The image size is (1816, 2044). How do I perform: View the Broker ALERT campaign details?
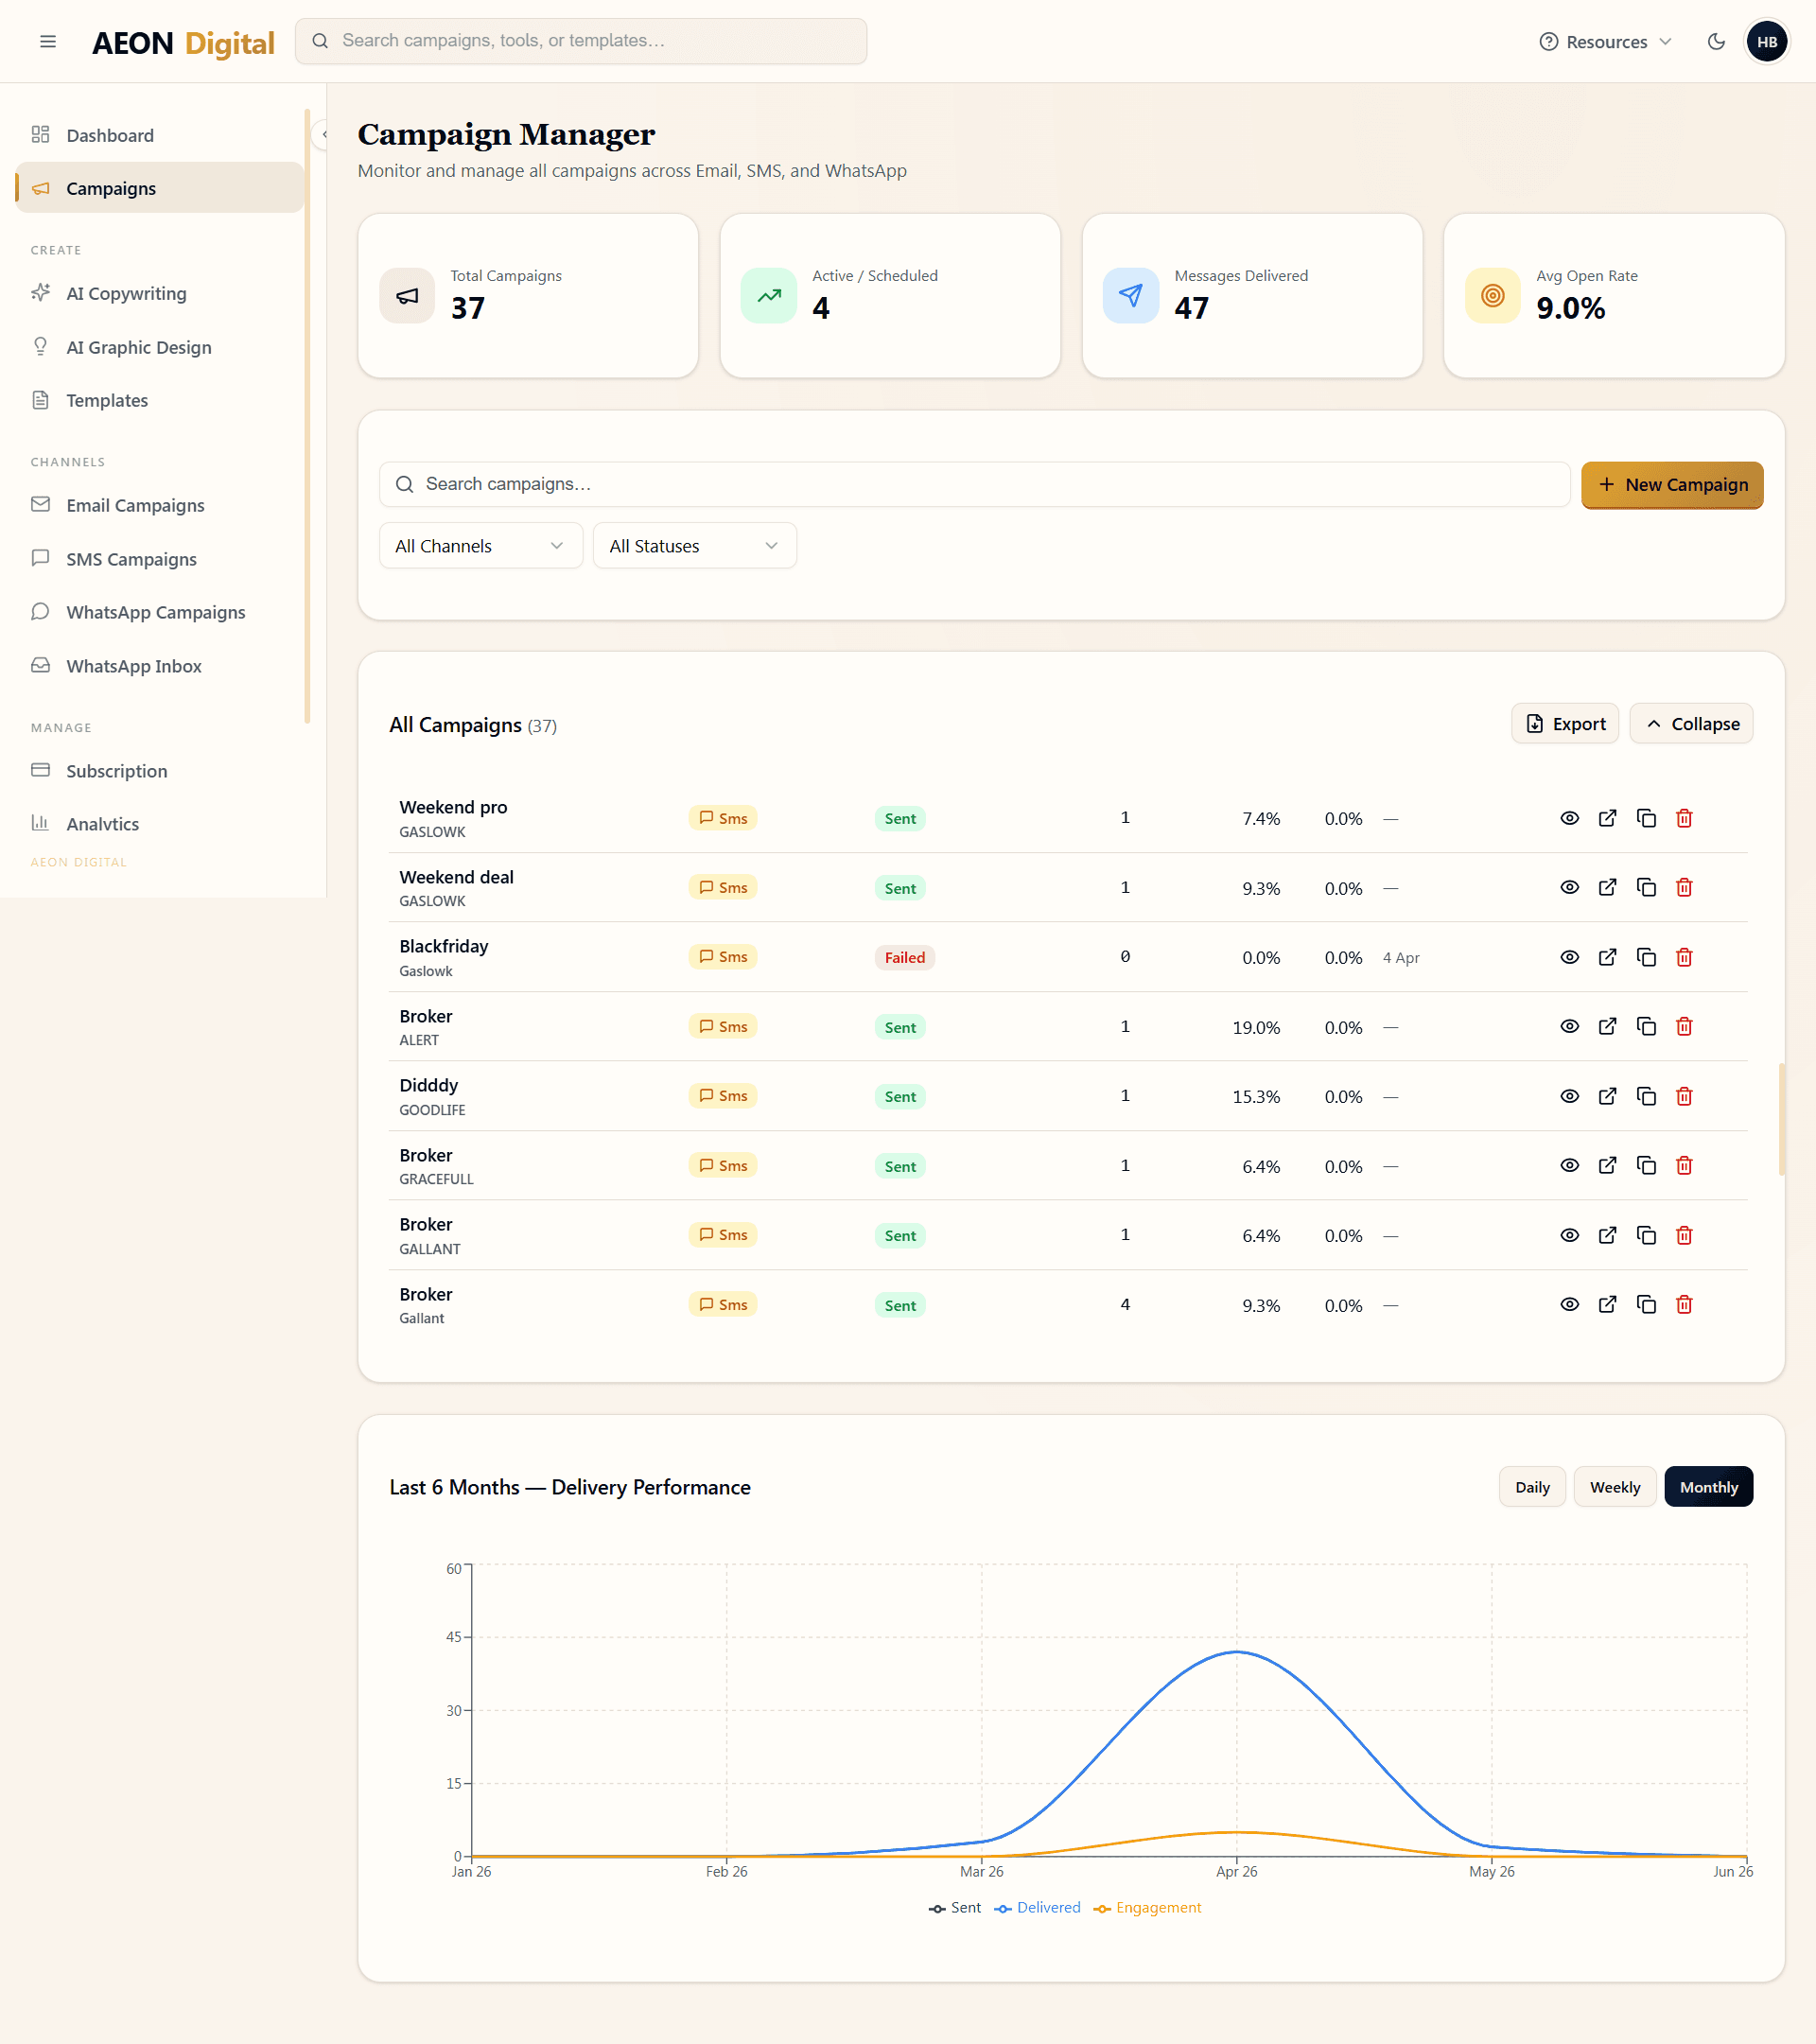pos(1569,1026)
